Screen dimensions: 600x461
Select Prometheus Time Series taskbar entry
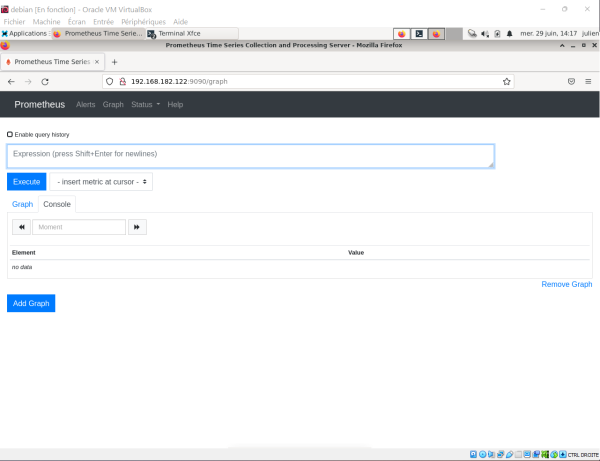coord(99,33)
